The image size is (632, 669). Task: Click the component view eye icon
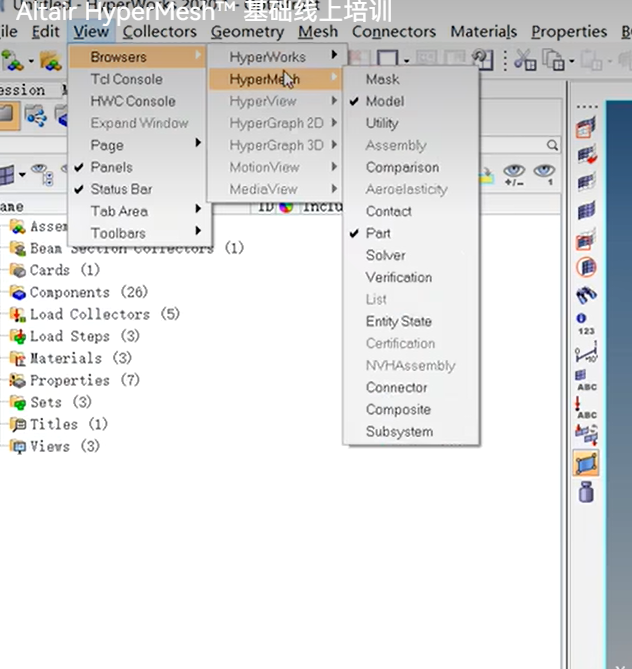point(42,175)
